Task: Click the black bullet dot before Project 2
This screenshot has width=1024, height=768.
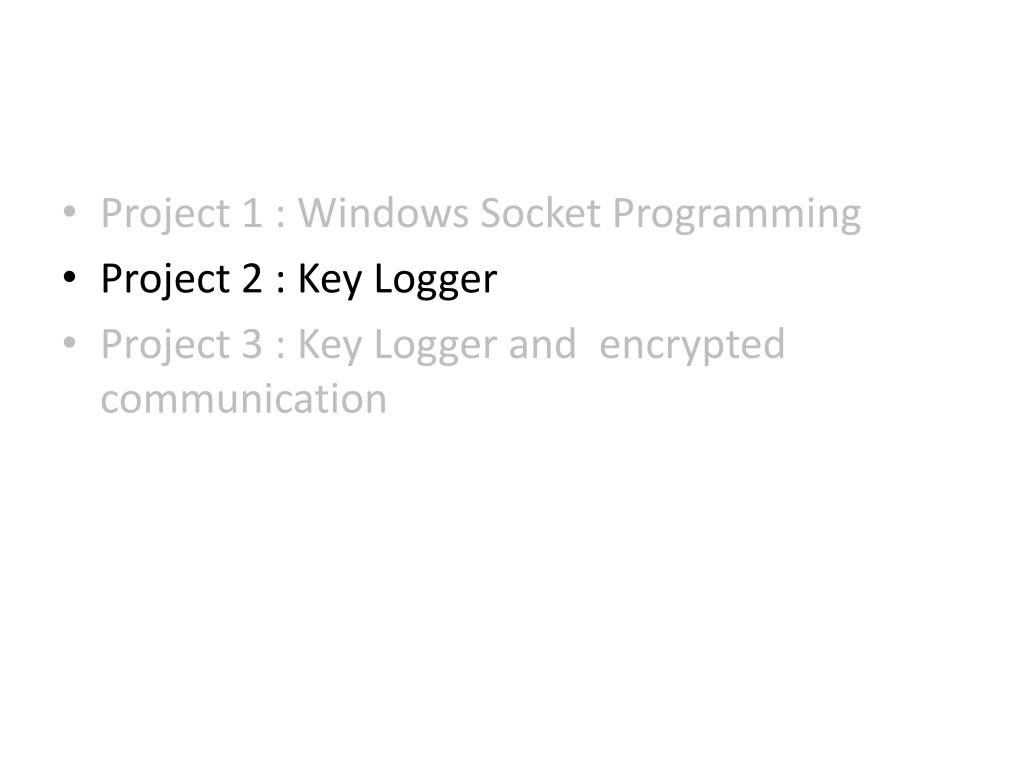Action: (69, 277)
